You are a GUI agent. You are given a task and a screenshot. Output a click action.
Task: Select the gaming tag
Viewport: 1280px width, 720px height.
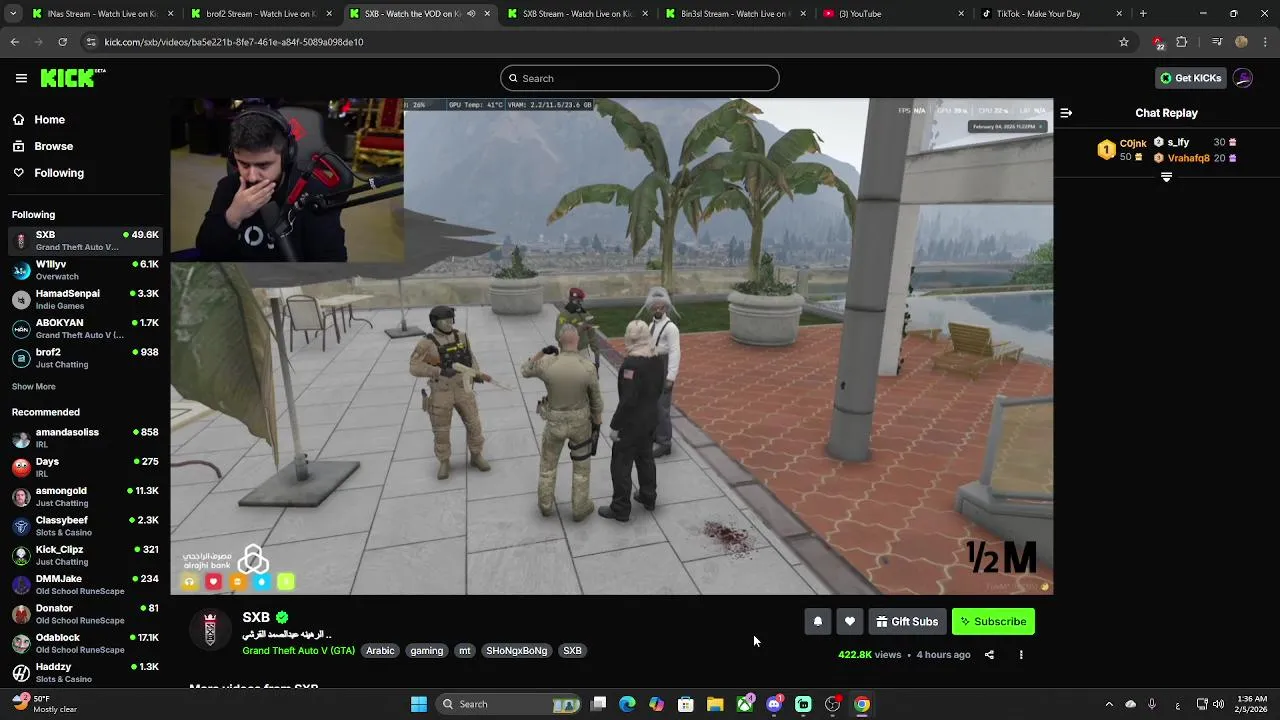click(x=426, y=651)
